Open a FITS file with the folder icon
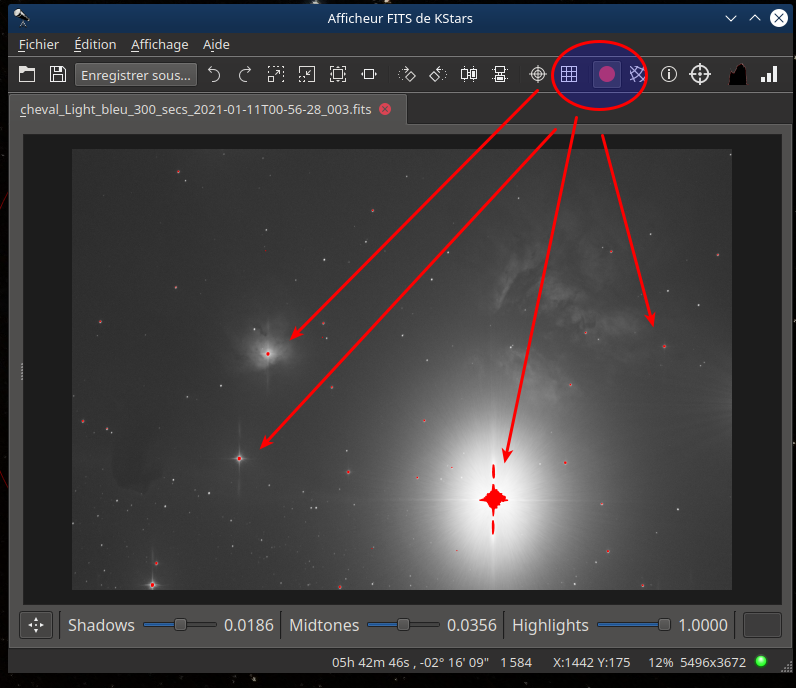 point(27,75)
